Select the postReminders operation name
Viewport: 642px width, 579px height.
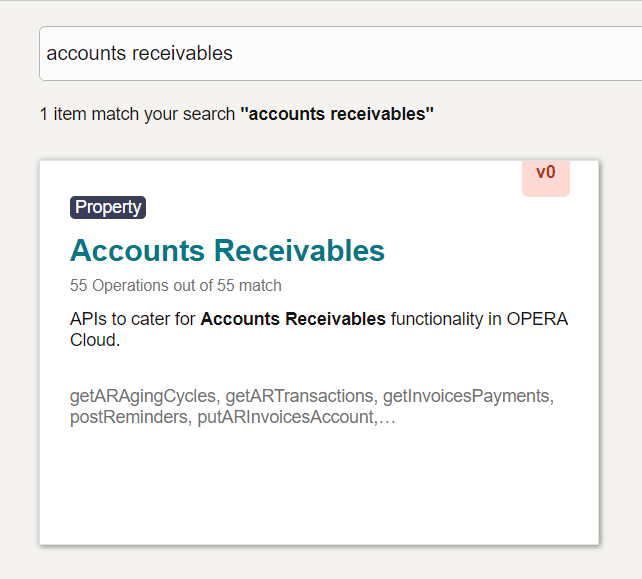coord(126,417)
